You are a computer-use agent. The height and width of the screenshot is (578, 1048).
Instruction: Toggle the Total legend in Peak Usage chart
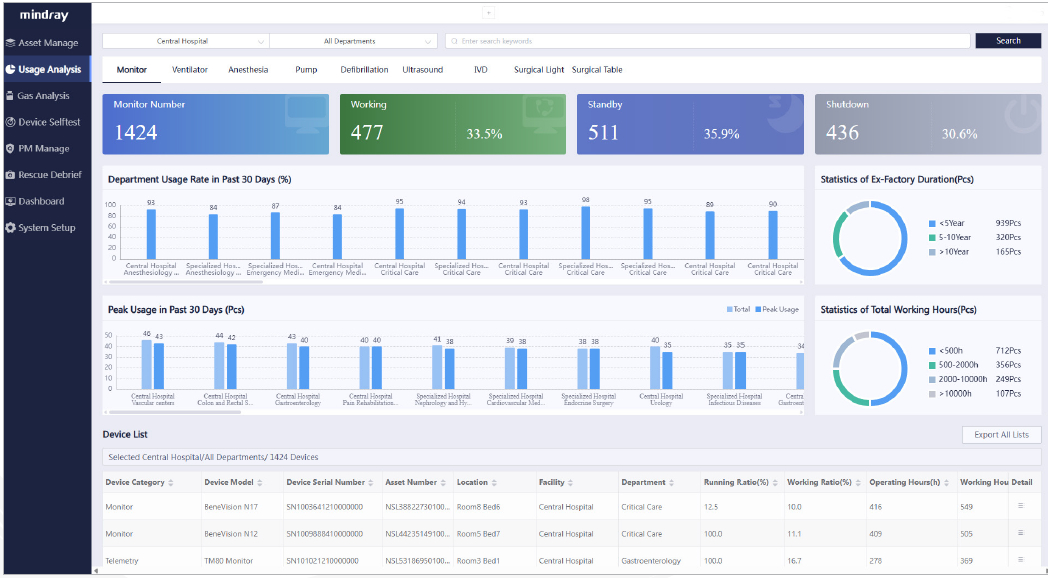point(739,309)
